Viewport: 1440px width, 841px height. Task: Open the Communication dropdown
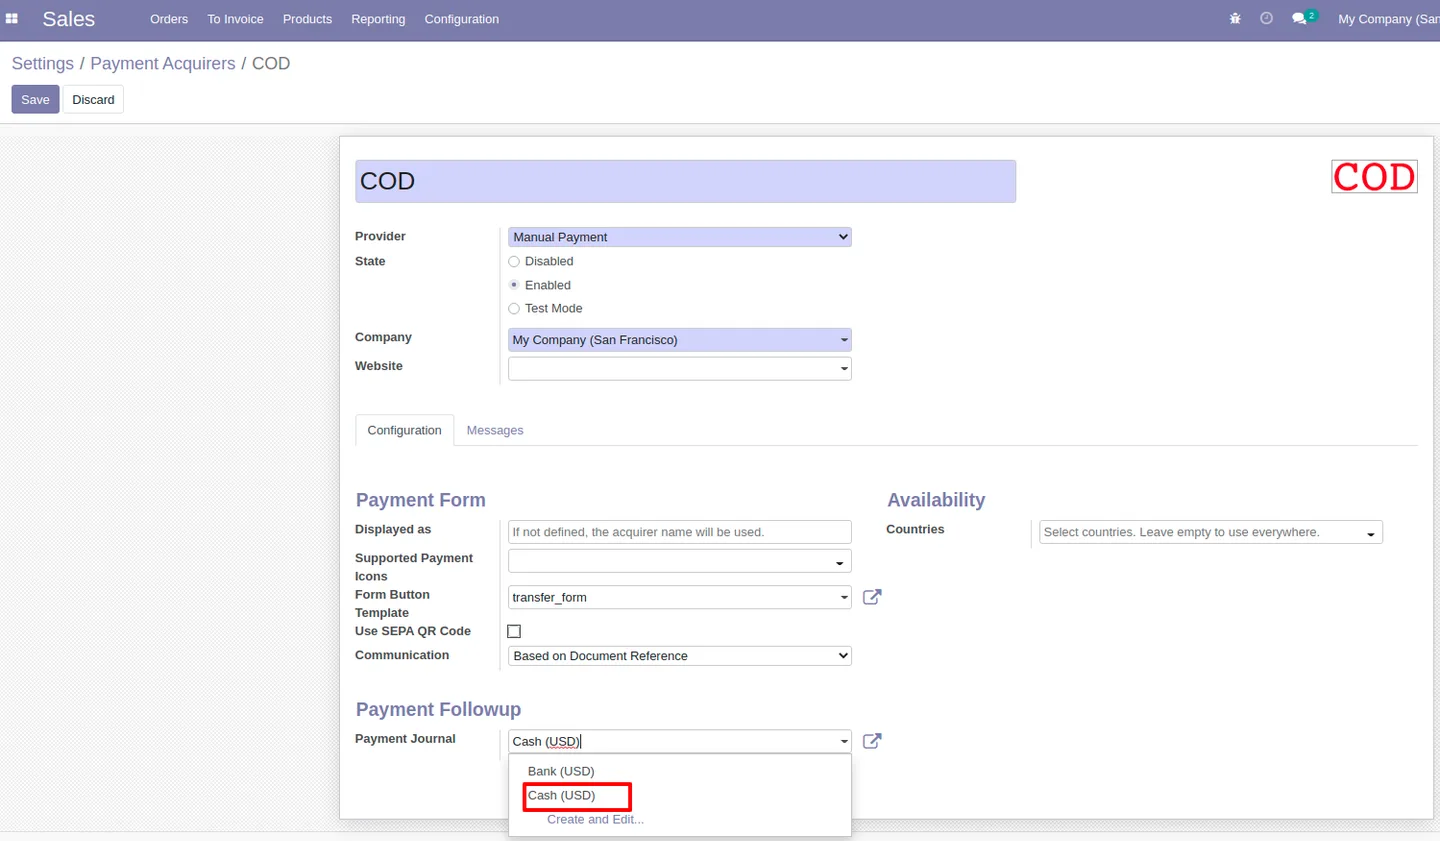[x=680, y=656]
